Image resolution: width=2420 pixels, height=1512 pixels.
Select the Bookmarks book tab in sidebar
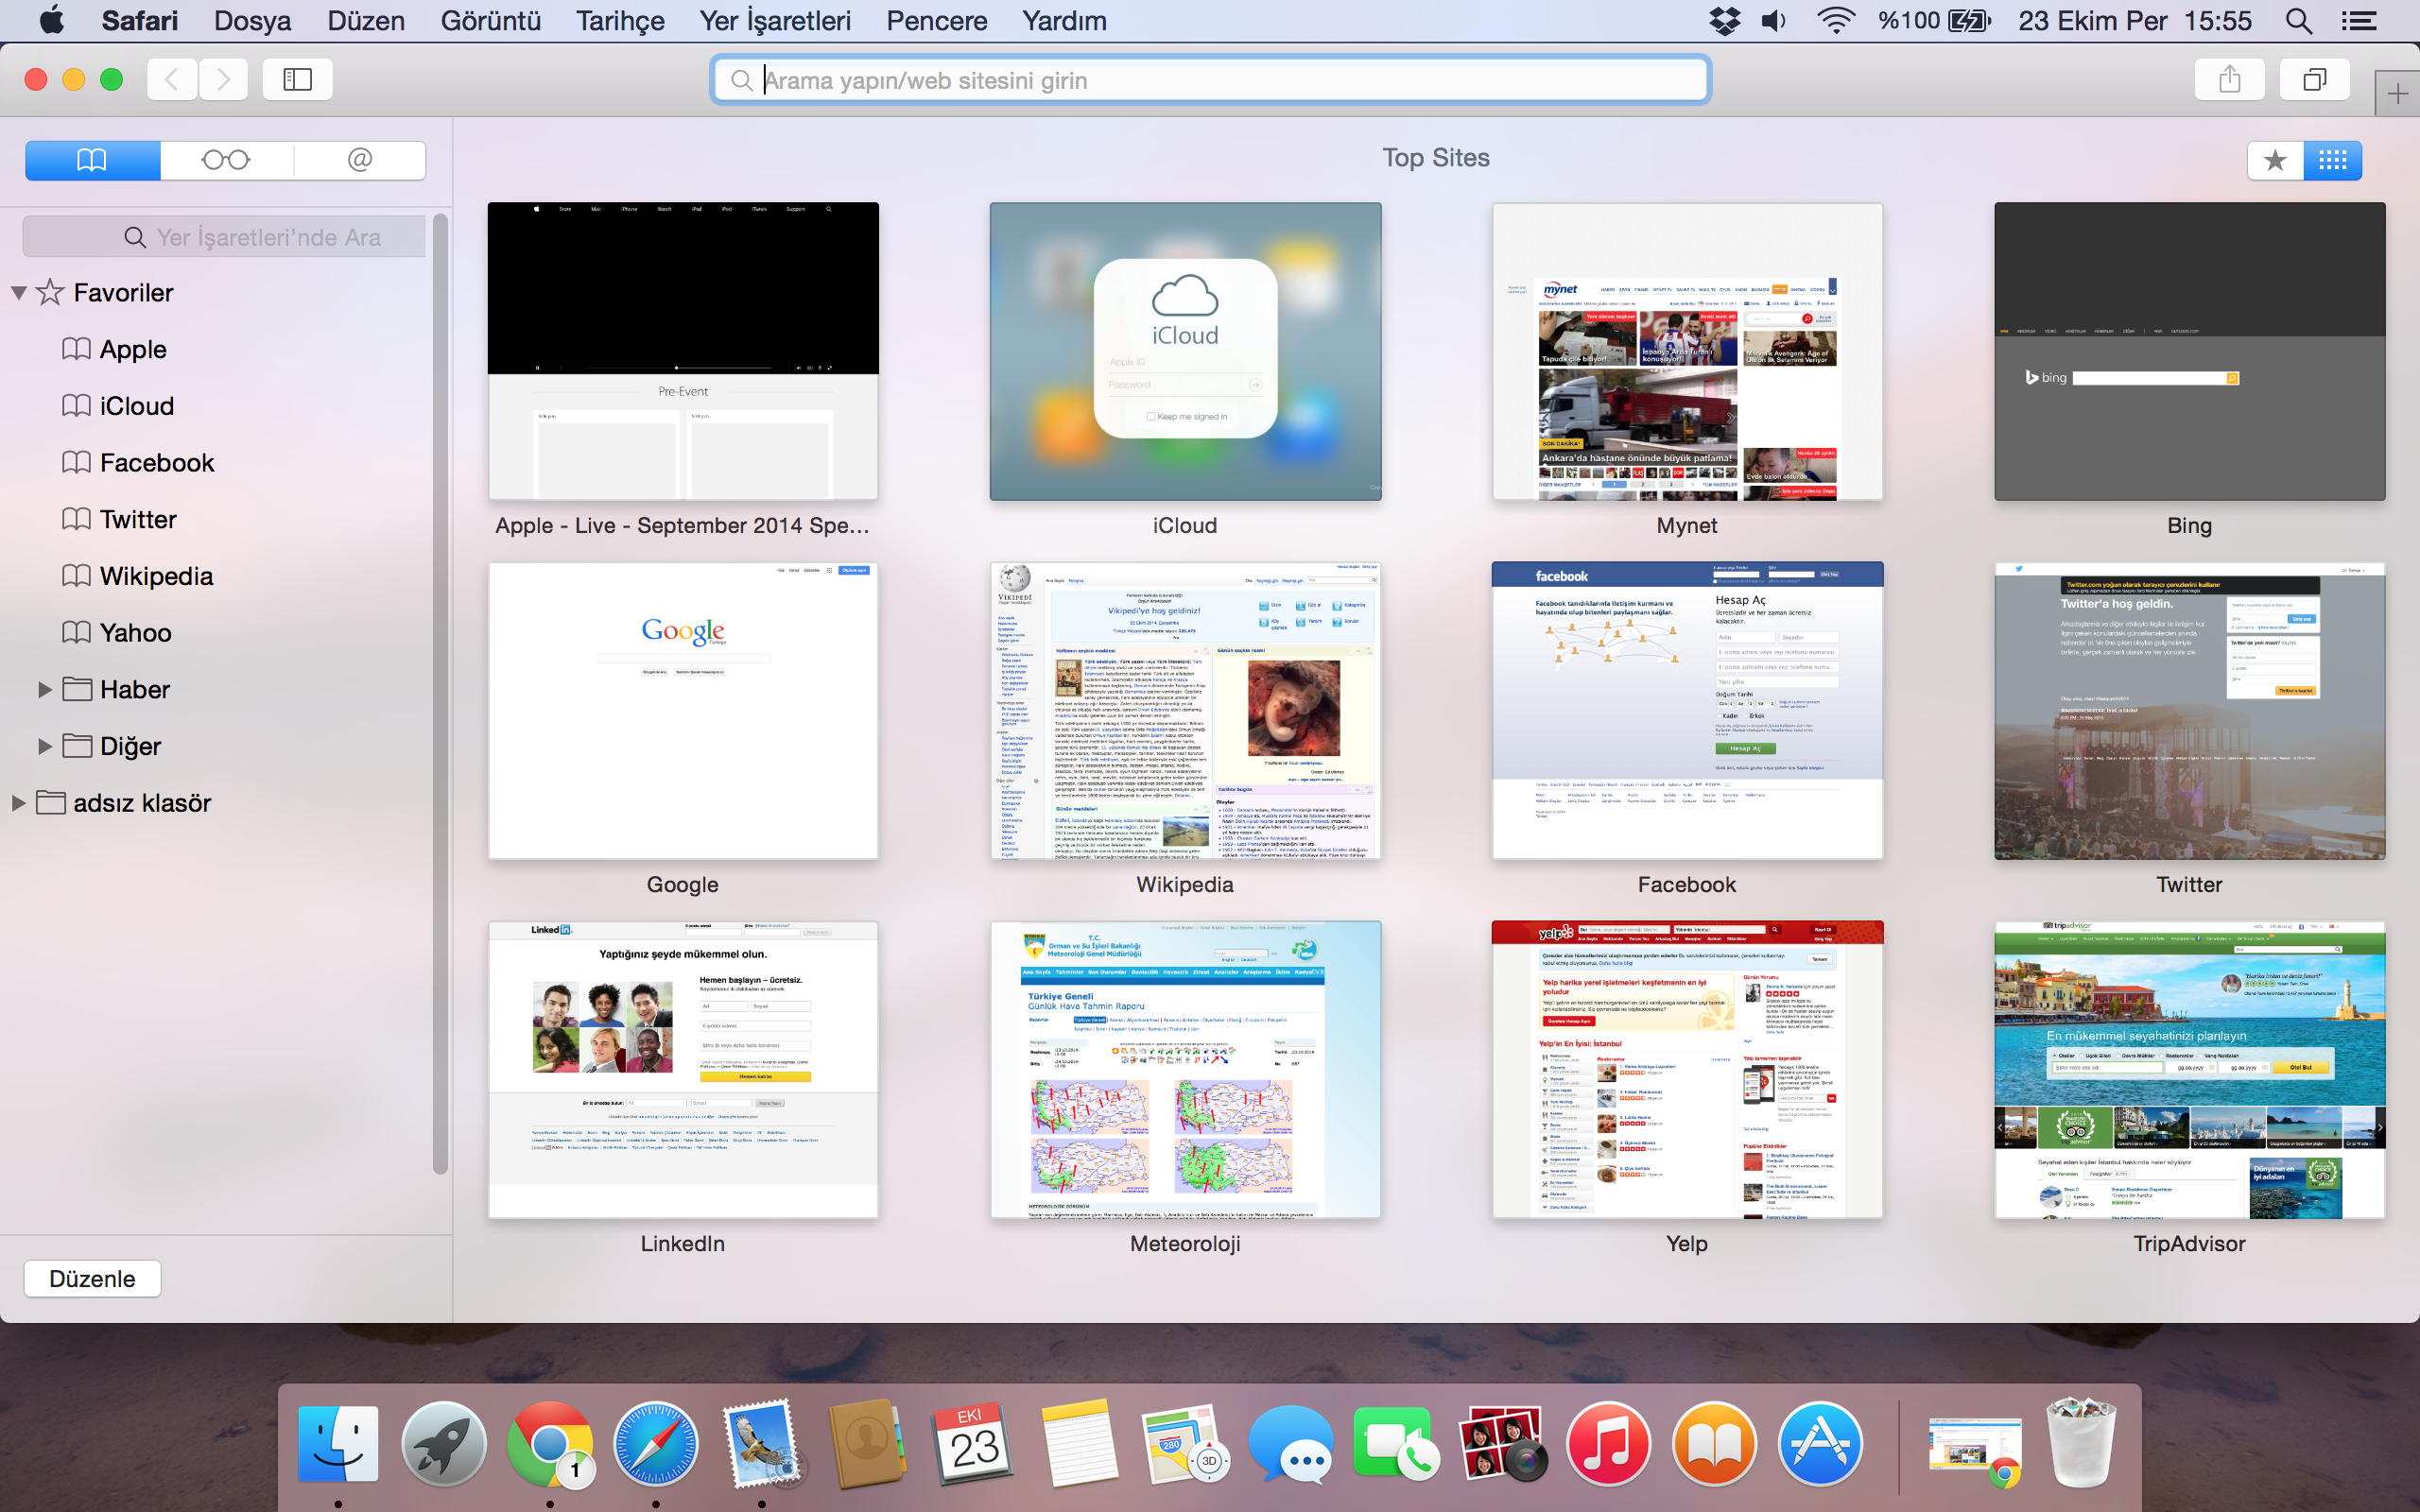pyautogui.click(x=92, y=160)
